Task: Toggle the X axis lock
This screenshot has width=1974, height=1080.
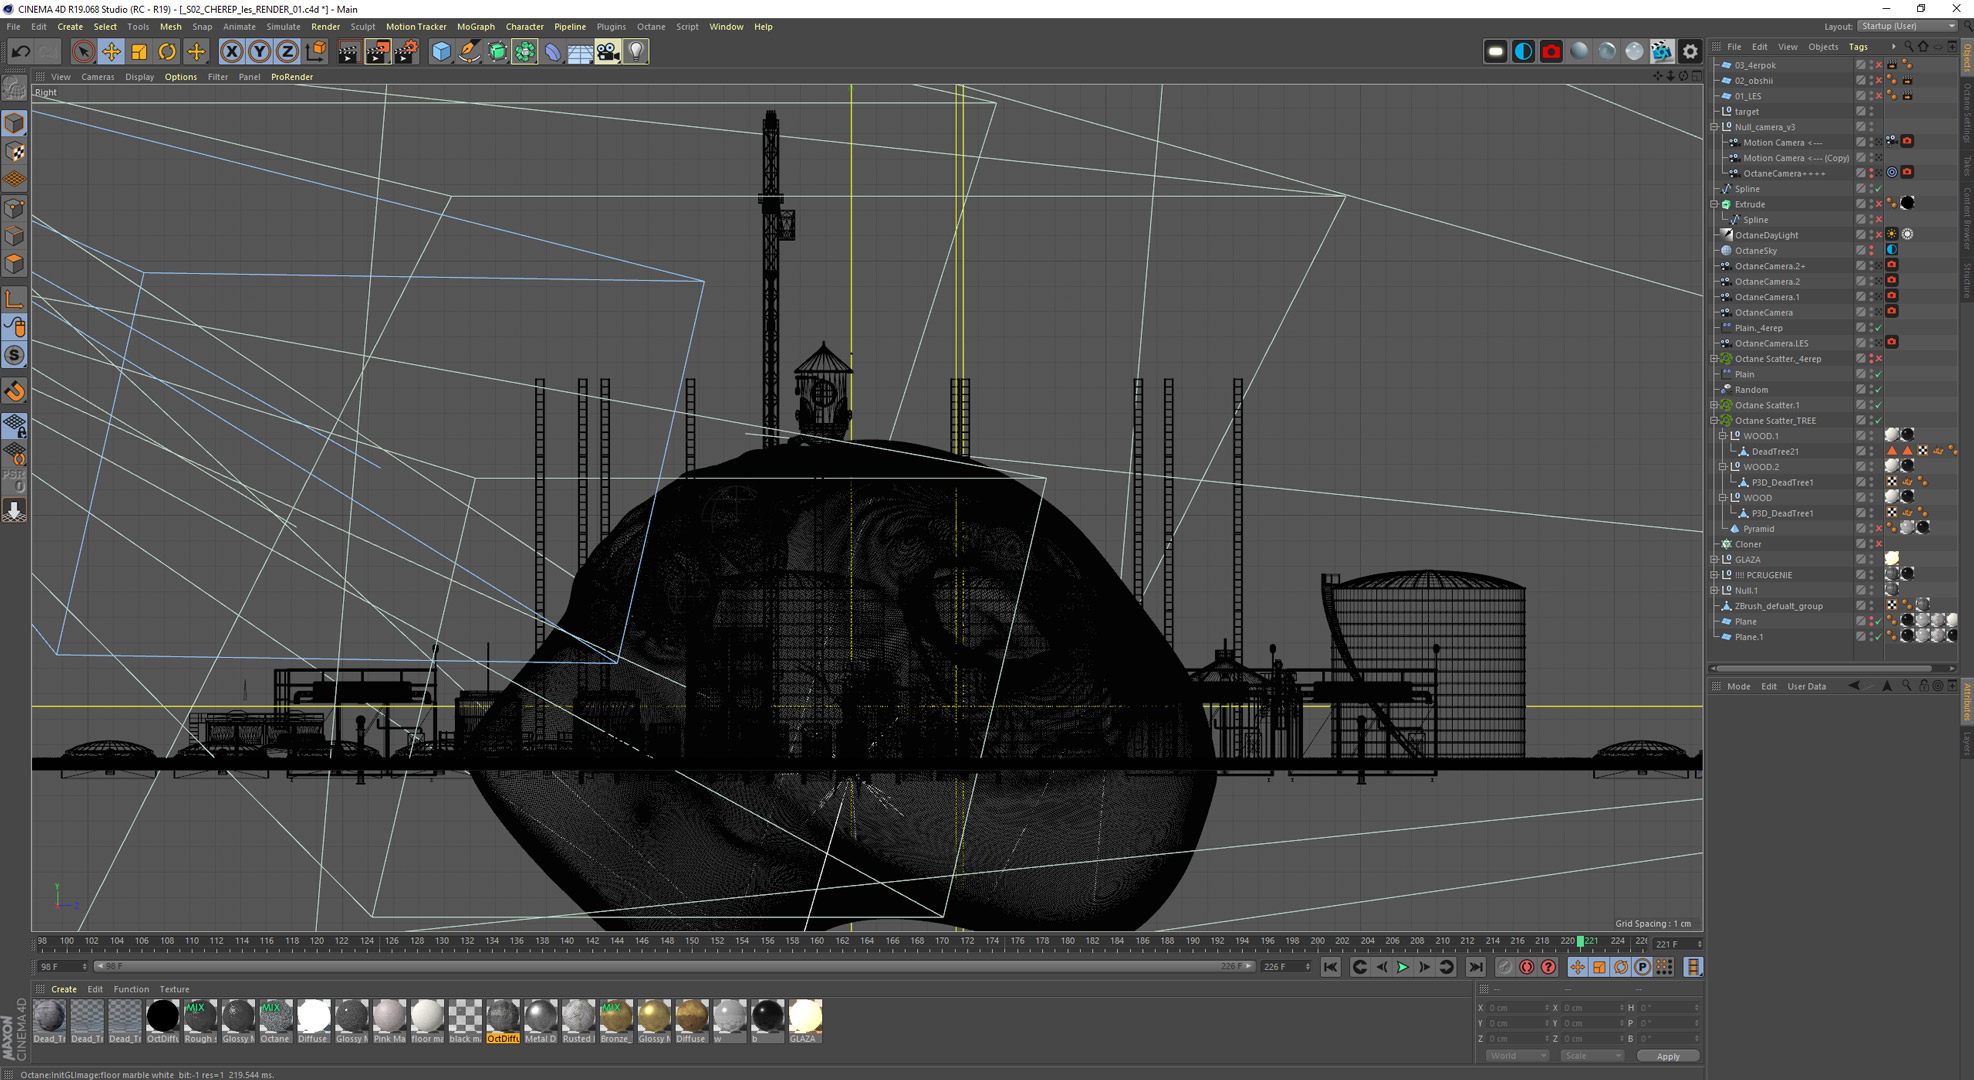Action: click(231, 51)
